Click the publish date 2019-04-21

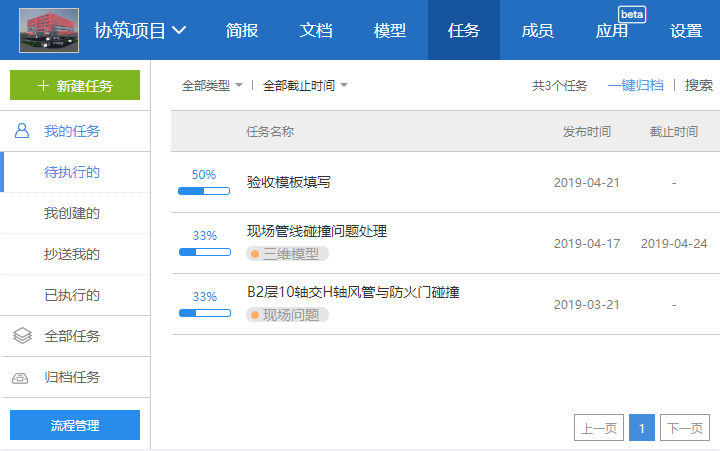pyautogui.click(x=587, y=183)
